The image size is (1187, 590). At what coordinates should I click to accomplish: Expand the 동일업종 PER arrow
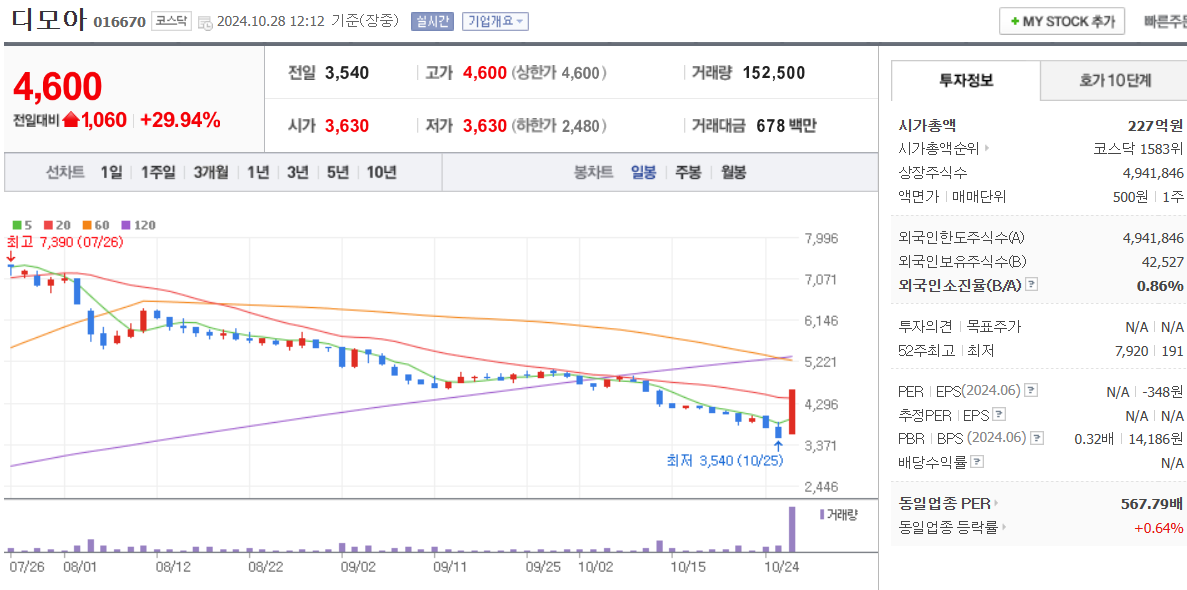(995, 504)
